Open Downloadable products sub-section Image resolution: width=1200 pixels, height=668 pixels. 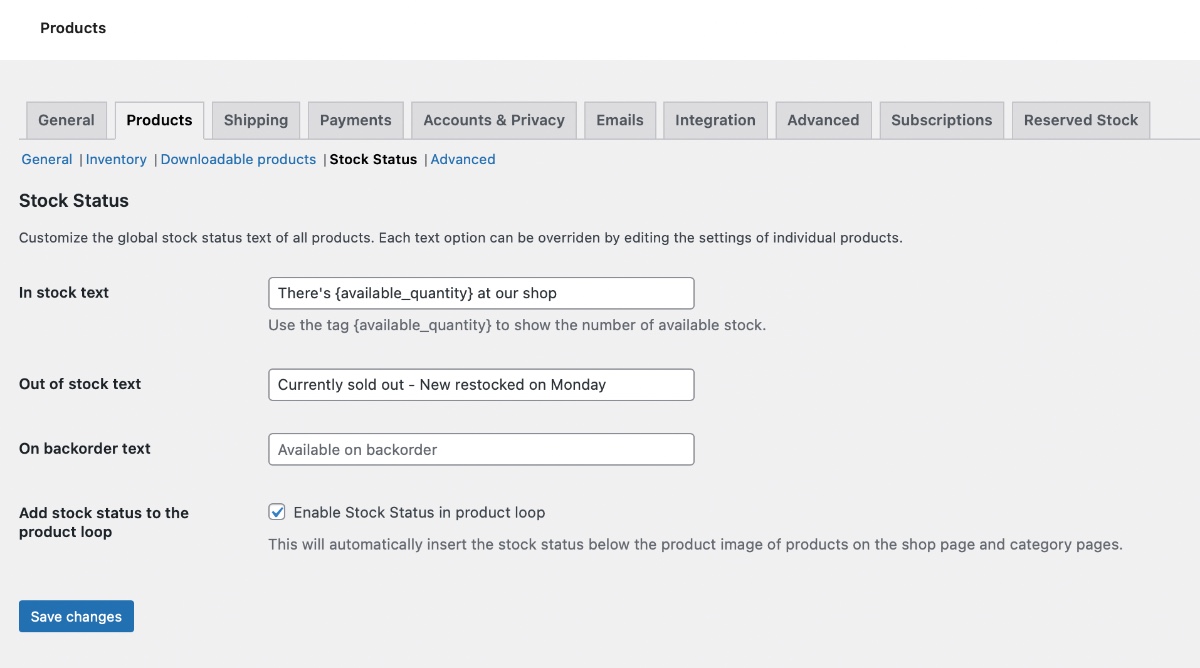click(x=238, y=159)
